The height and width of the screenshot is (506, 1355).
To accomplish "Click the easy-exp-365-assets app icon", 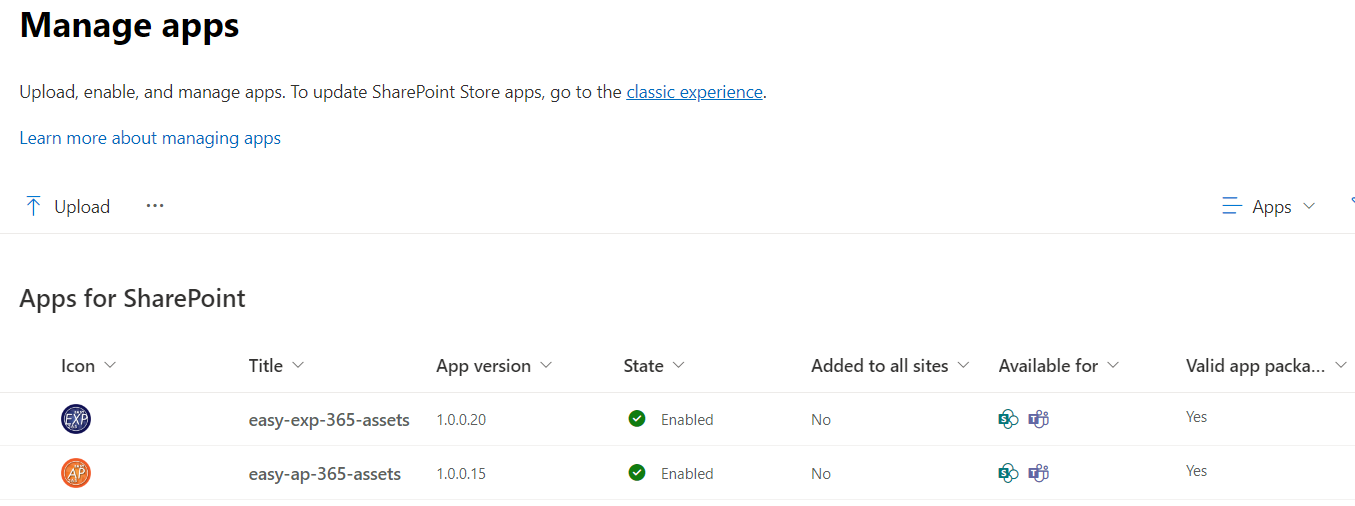I will pyautogui.click(x=76, y=419).
